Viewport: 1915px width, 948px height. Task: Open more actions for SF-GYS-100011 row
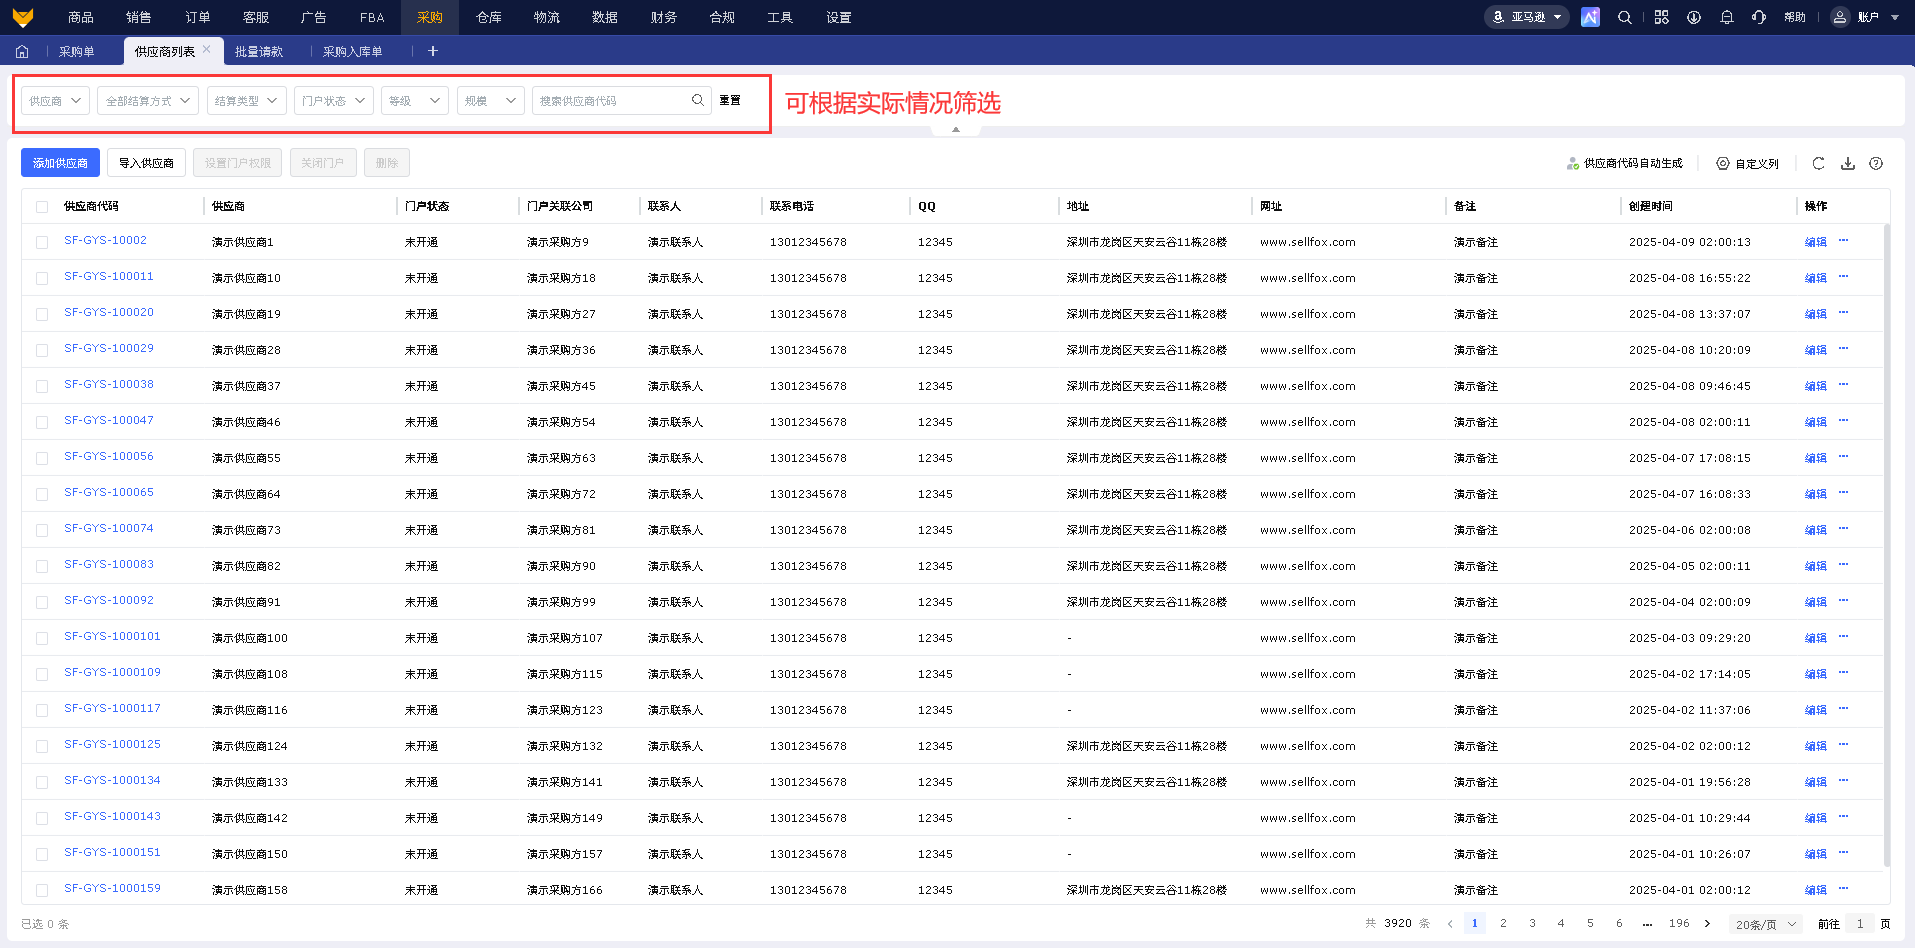click(x=1844, y=277)
